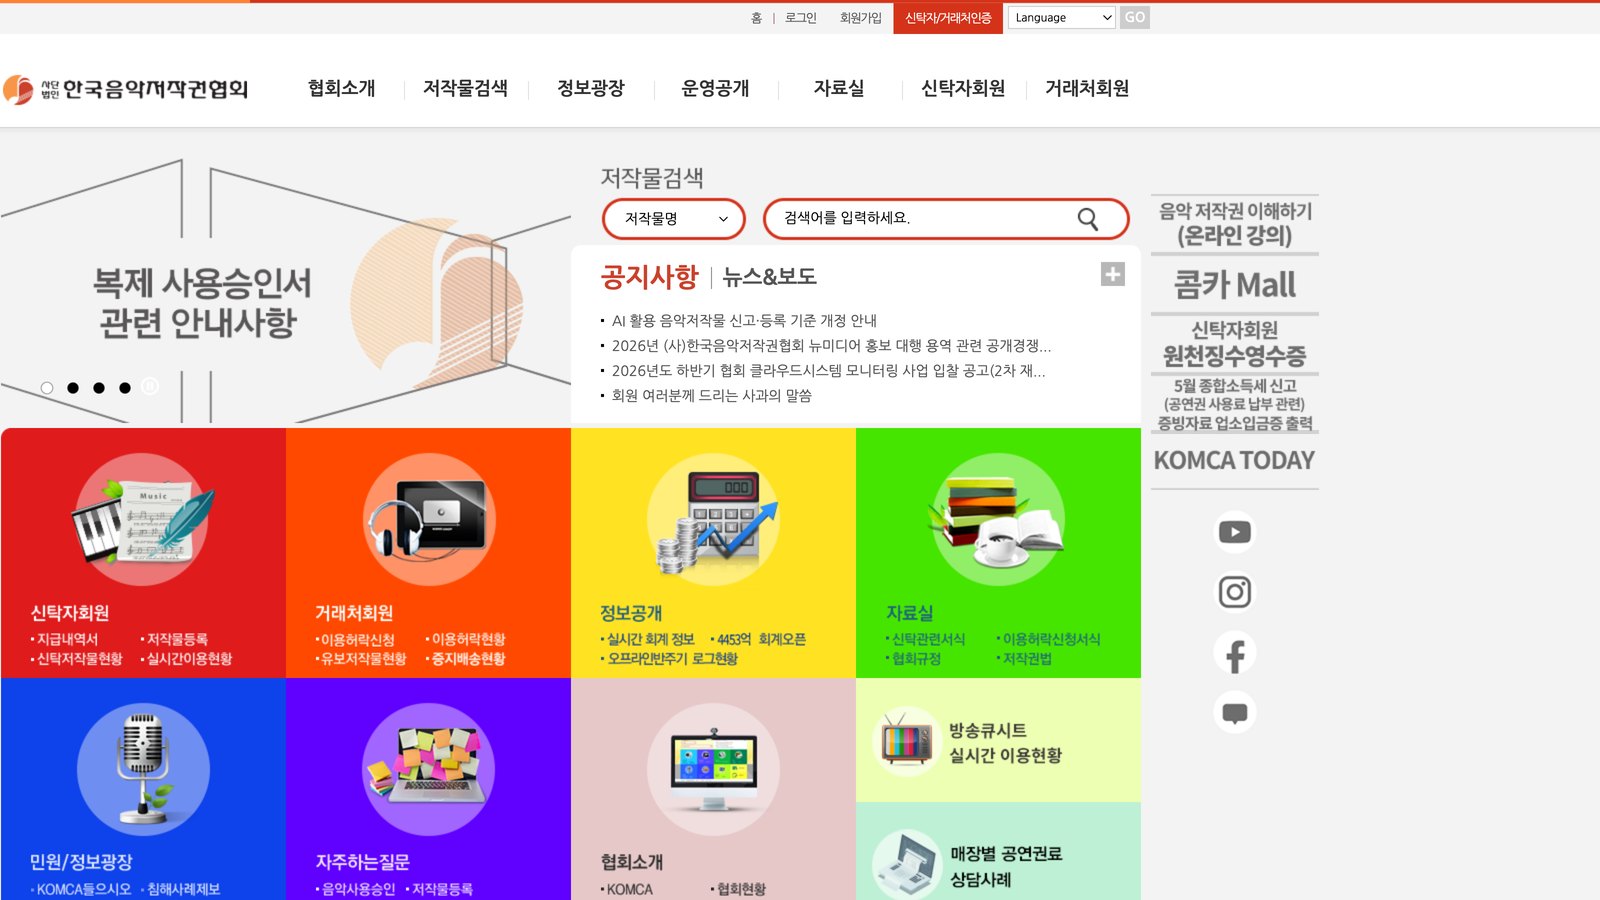Click the 침해사례제보 link
Screen dimensions: 1600x900
[x=183, y=889]
